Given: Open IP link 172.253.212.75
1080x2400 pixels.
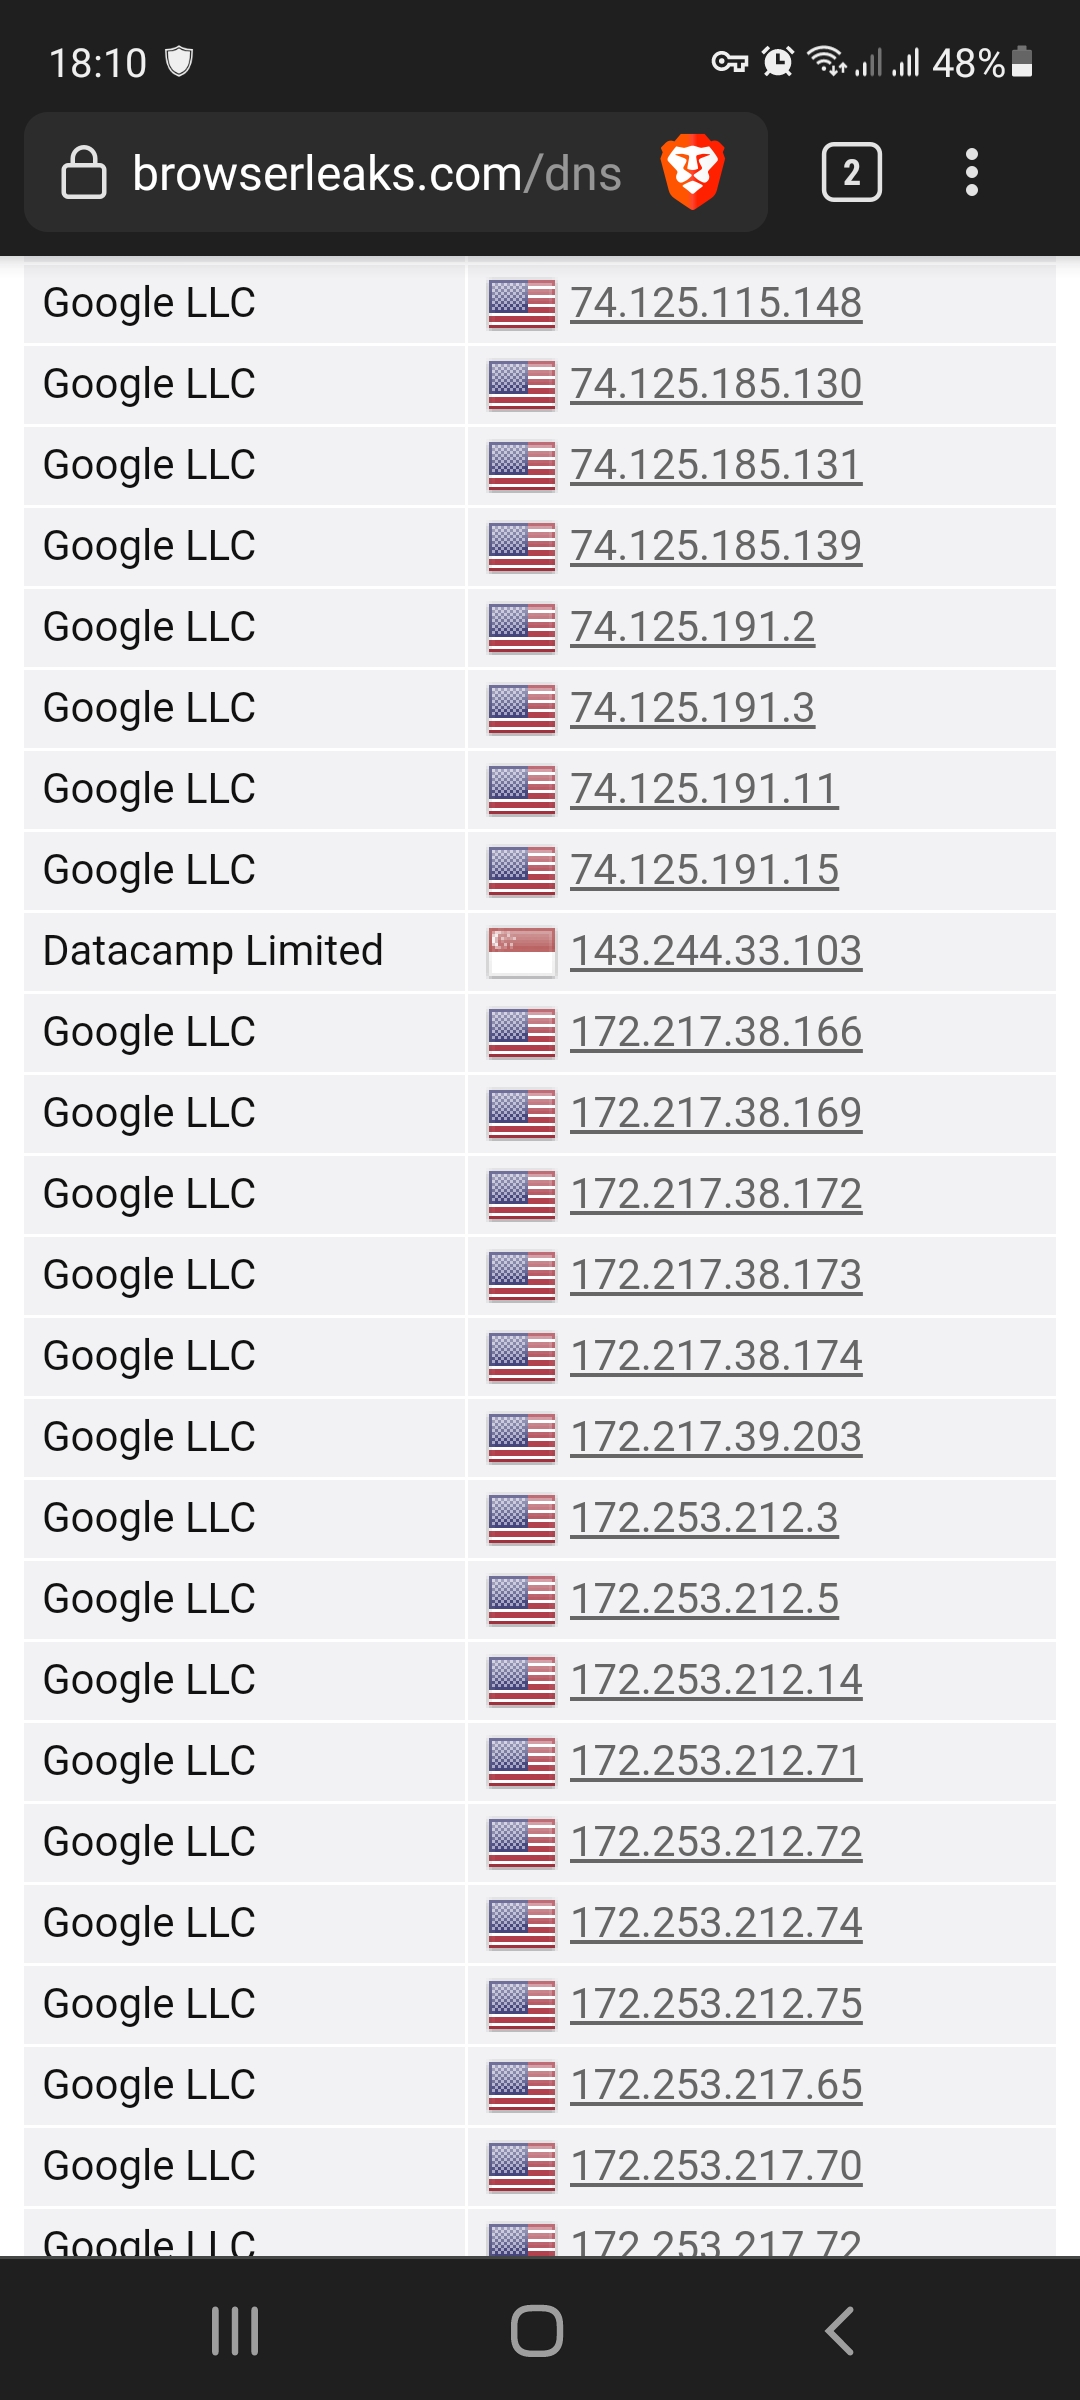Looking at the screenshot, I should pos(716,2004).
